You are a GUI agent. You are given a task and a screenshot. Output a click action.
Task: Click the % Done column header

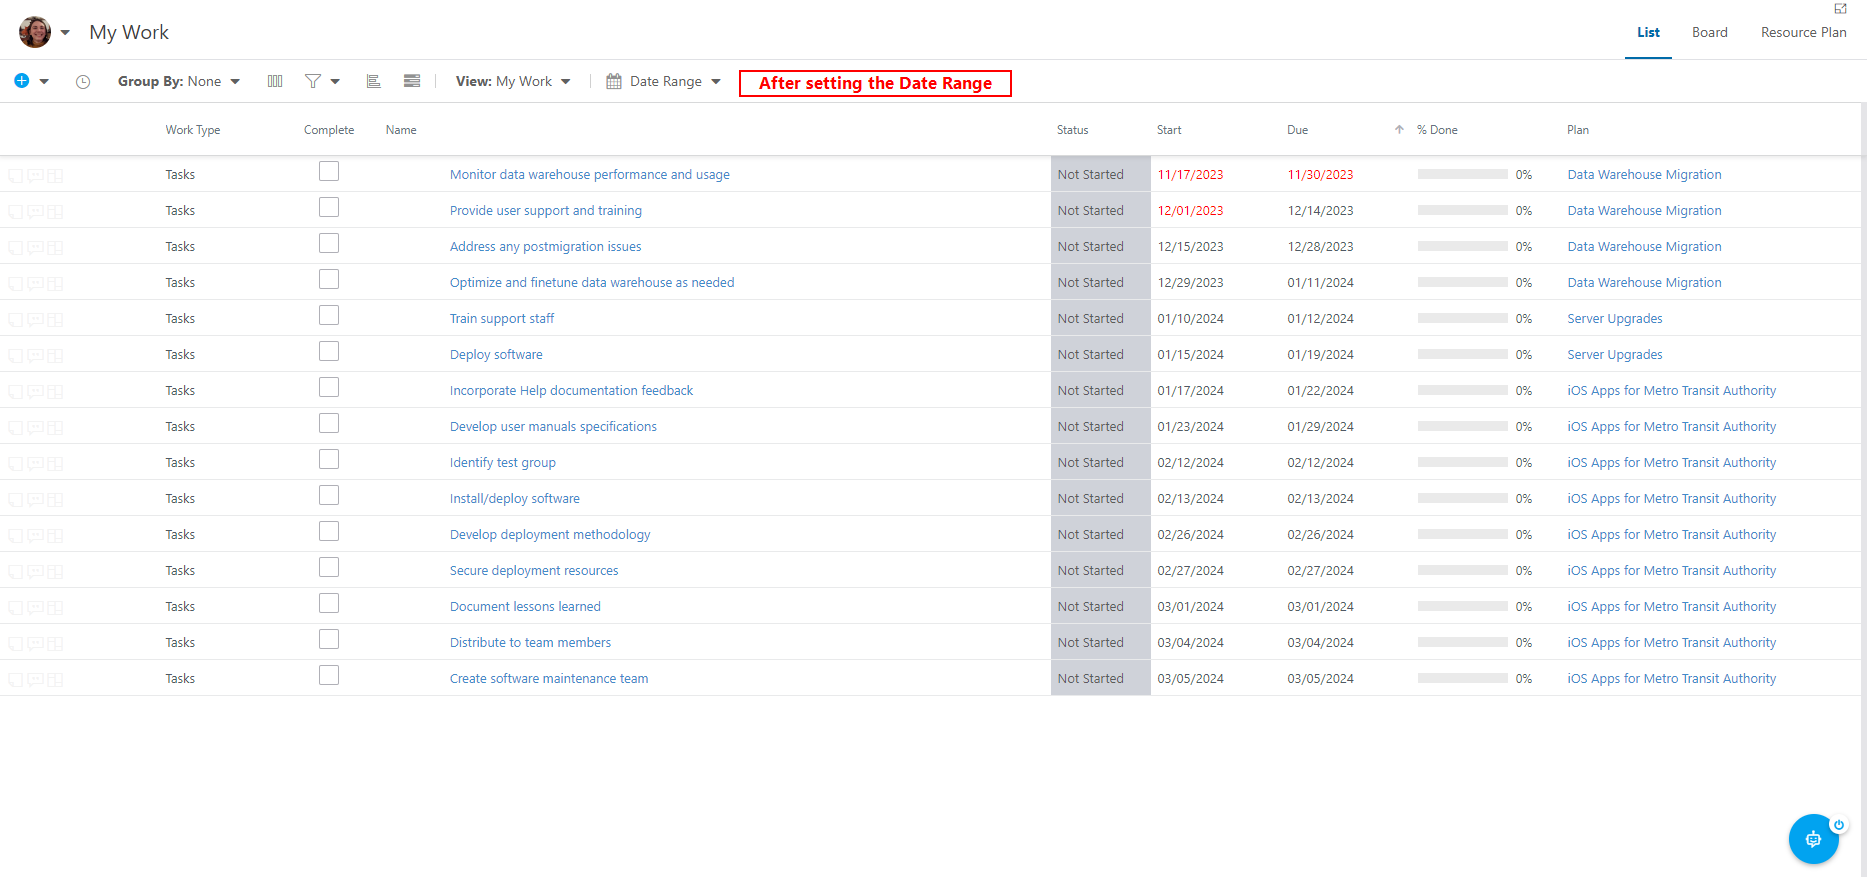[1437, 130]
